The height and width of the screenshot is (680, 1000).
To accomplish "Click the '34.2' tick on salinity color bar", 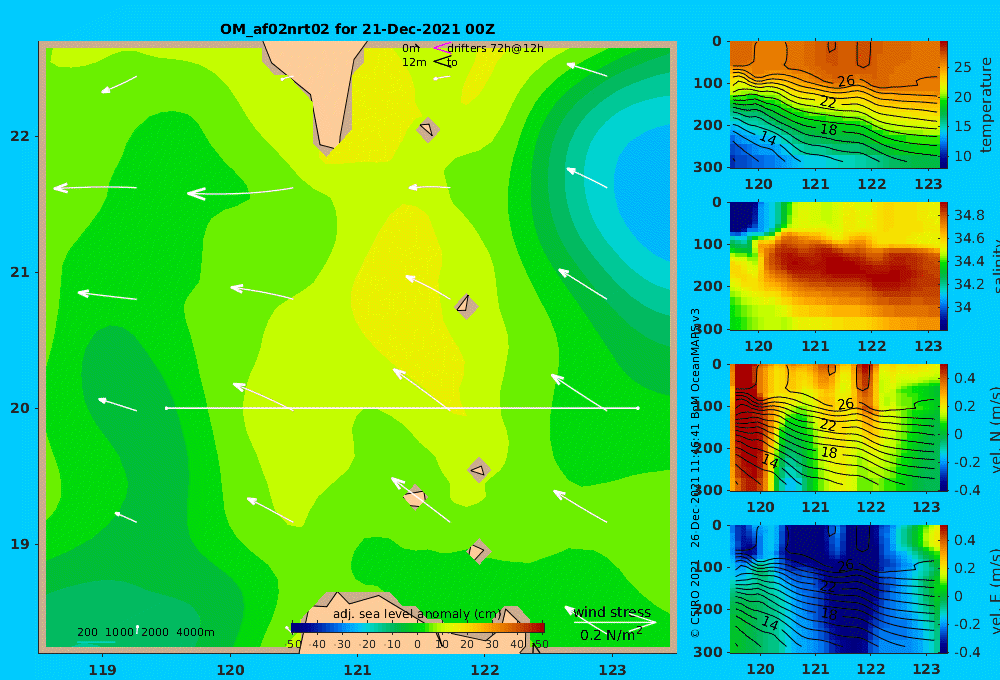I will pyautogui.click(x=969, y=284).
